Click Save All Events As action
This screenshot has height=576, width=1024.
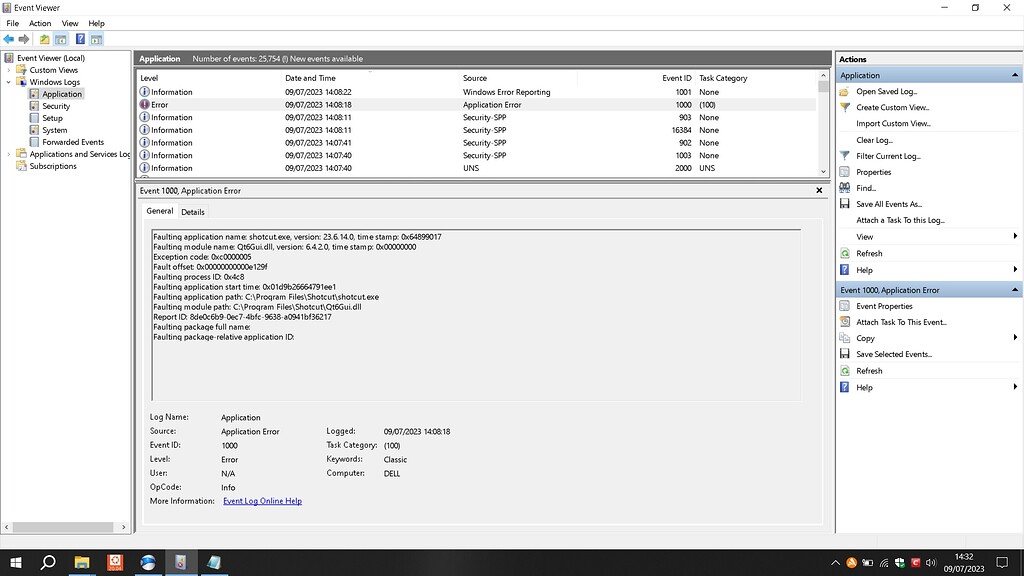pyautogui.click(x=891, y=204)
